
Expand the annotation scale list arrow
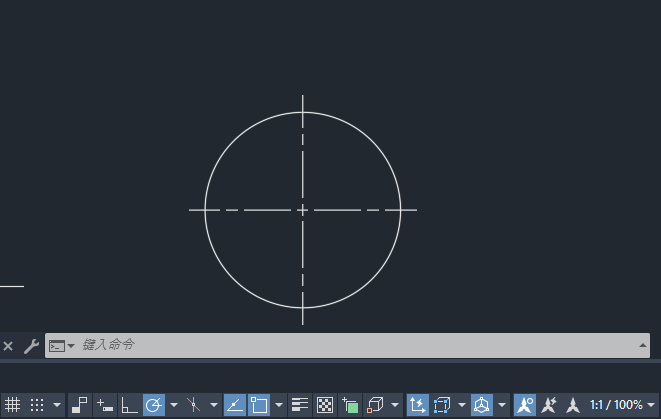click(x=651, y=405)
